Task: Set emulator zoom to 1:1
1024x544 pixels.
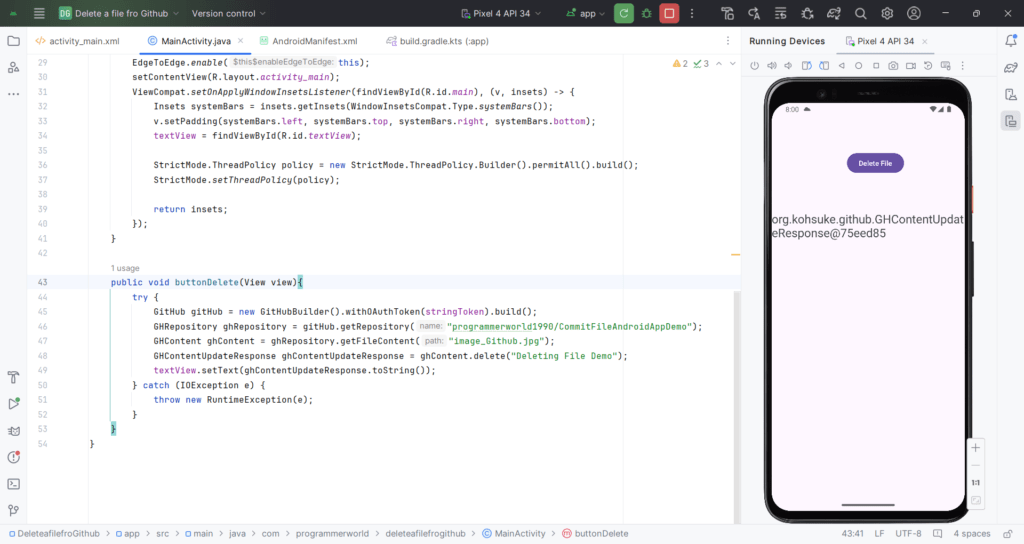Action: [975, 483]
